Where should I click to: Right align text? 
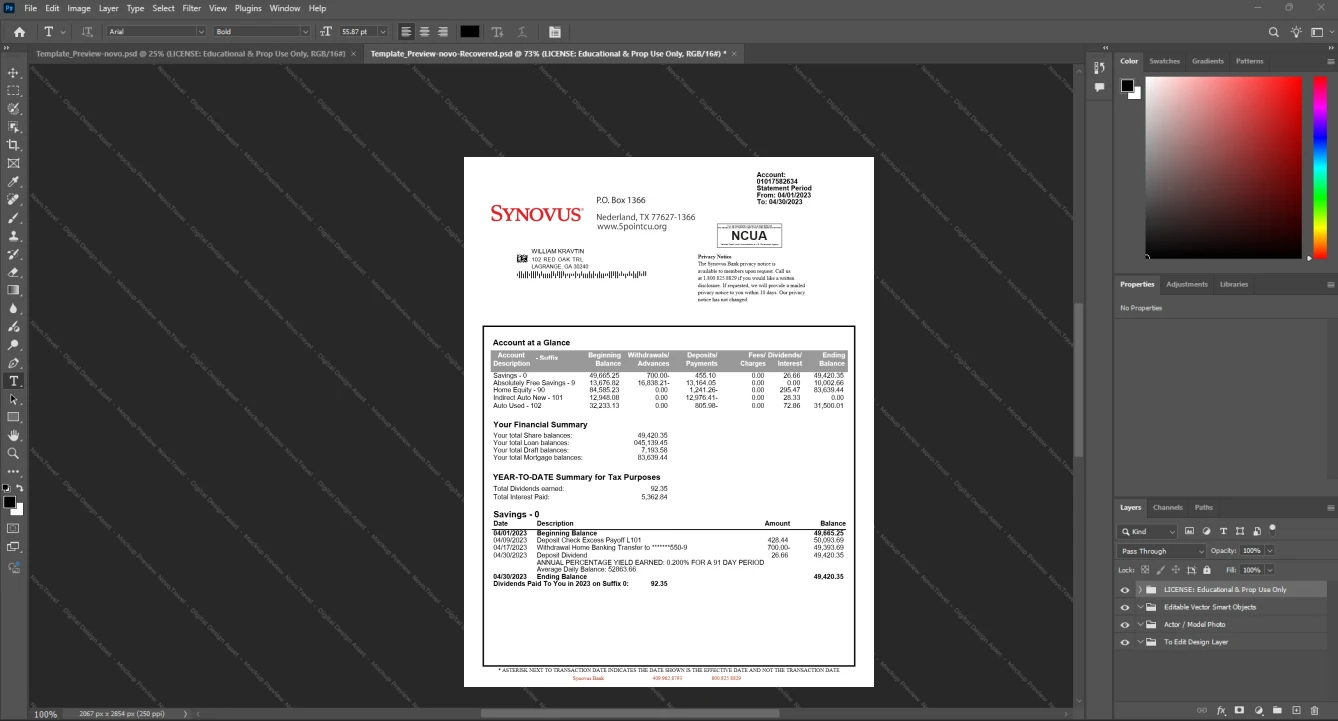(x=442, y=32)
